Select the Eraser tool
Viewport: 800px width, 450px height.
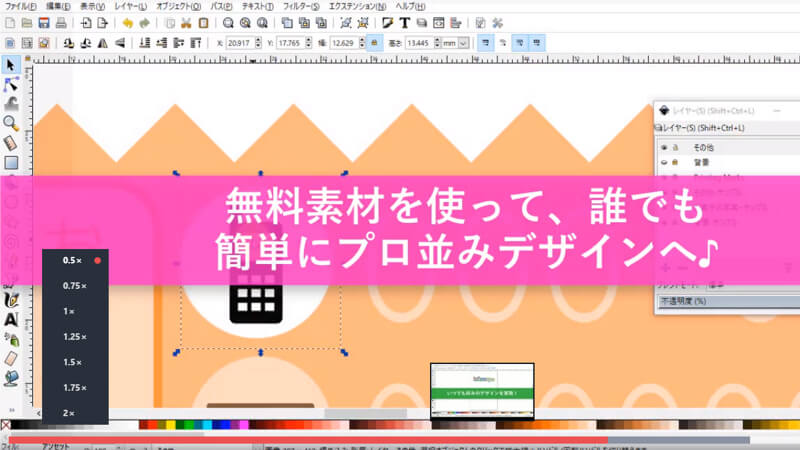coord(11,359)
